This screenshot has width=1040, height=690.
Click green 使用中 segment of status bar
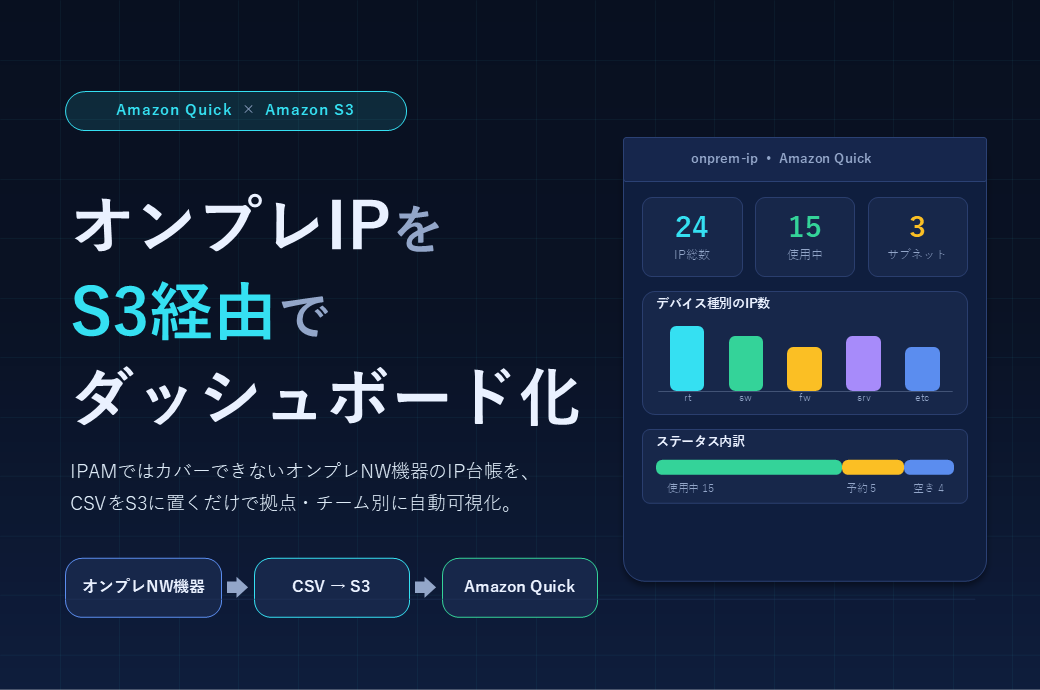tap(749, 467)
